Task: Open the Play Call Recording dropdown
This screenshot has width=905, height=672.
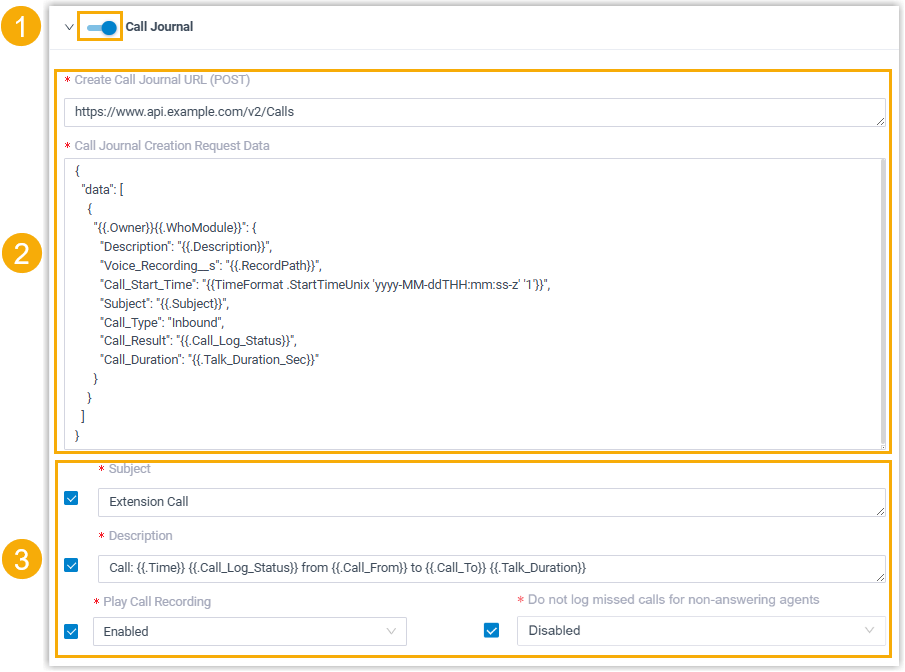Action: tap(250, 631)
